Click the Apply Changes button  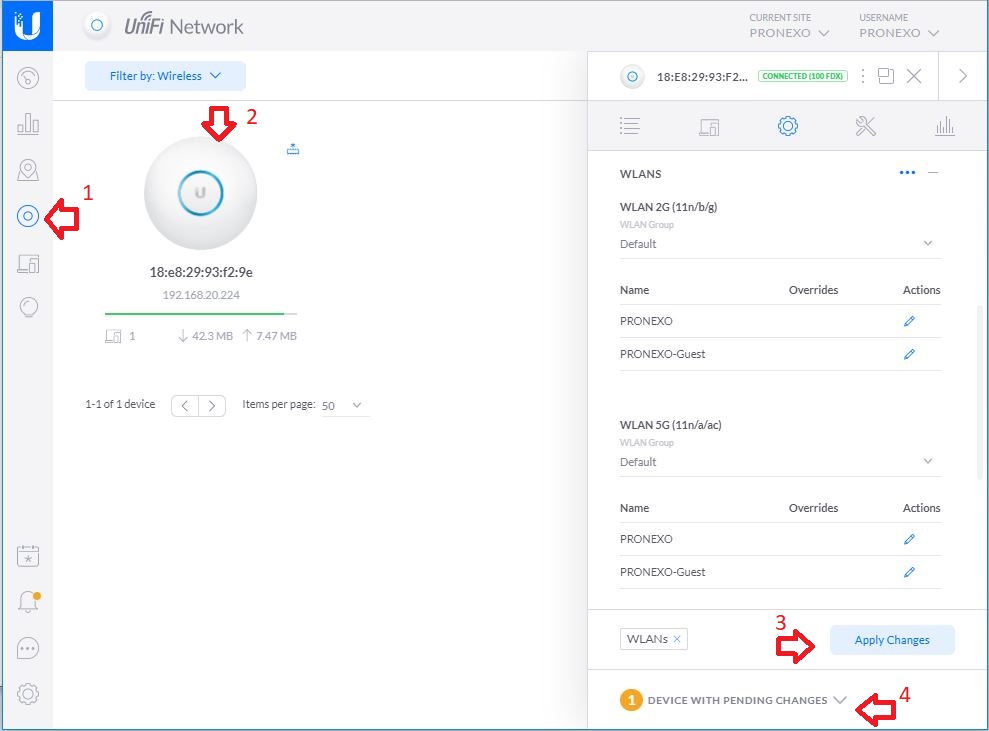(x=892, y=640)
